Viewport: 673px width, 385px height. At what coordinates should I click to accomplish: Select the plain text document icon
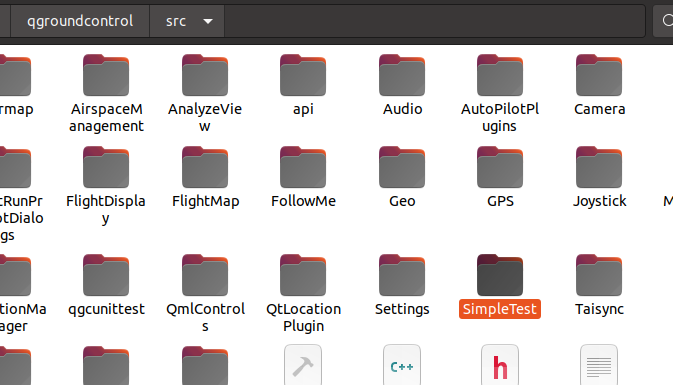[x=599, y=365]
